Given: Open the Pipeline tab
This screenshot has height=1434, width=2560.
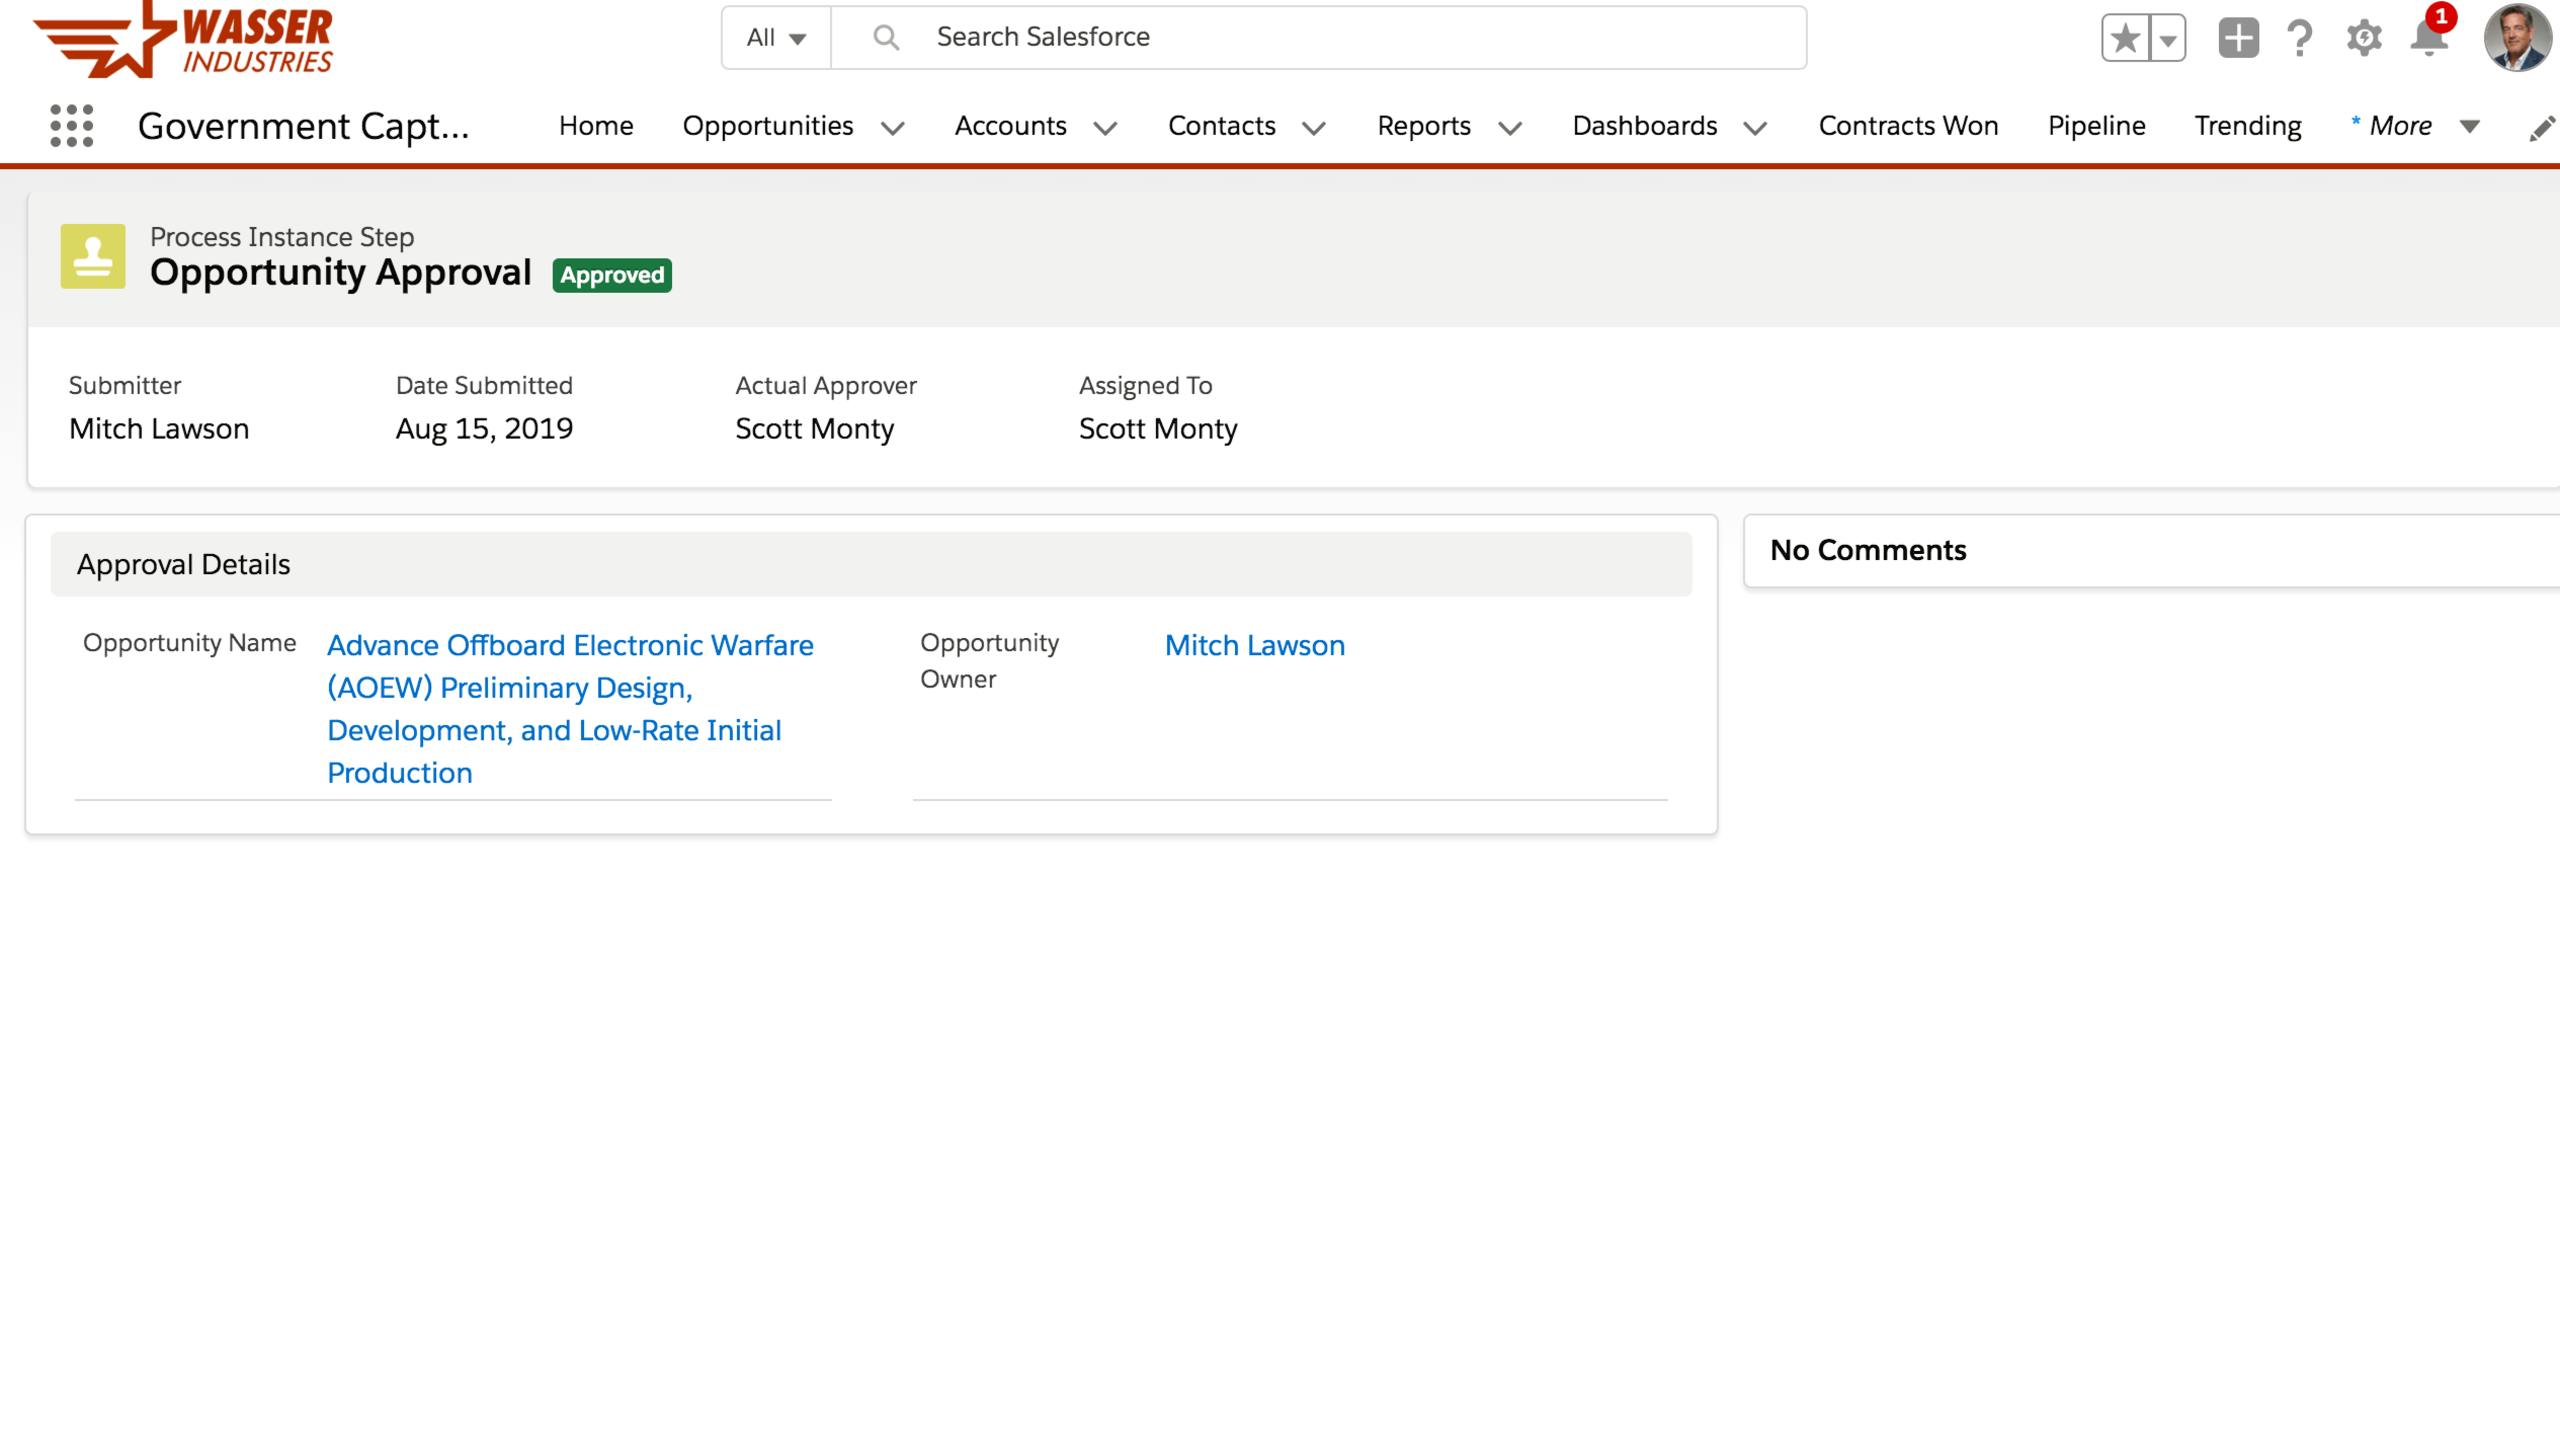Looking at the screenshot, I should click(x=2096, y=126).
